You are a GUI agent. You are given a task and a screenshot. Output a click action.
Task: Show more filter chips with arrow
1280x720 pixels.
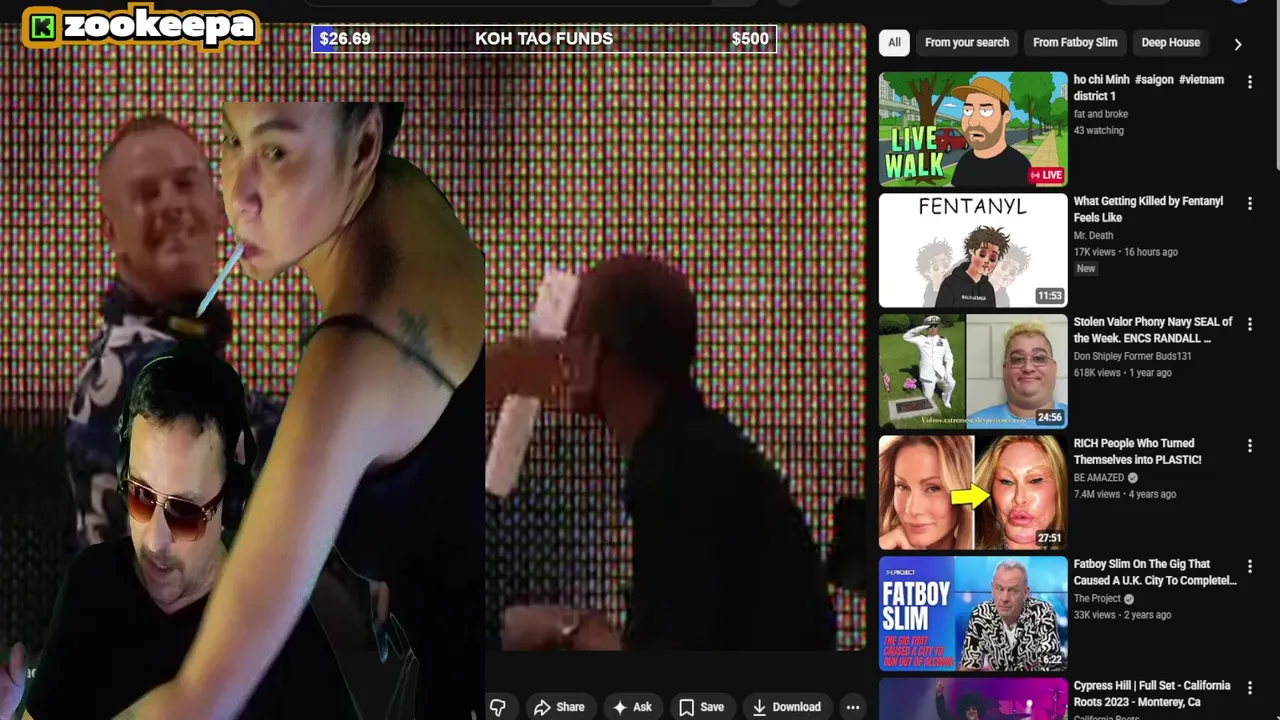[x=1237, y=44]
